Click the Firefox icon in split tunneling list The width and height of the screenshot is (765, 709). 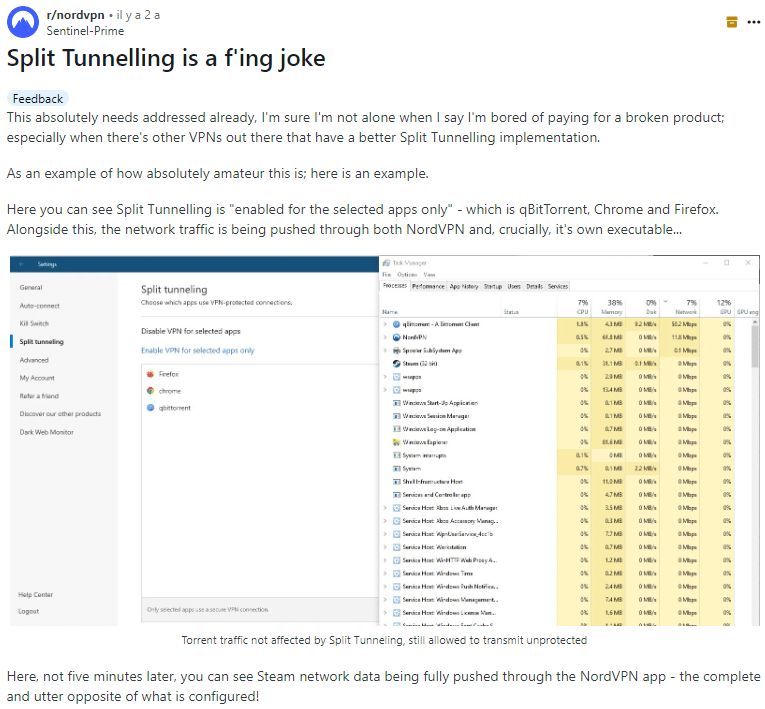[150, 374]
